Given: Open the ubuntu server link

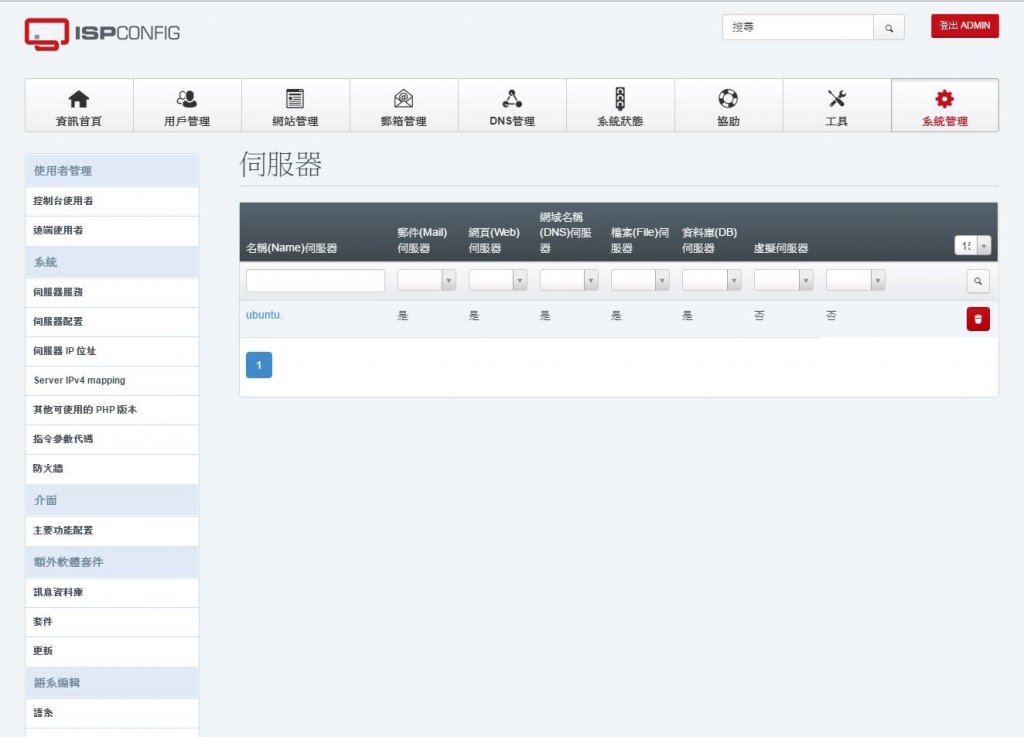Looking at the screenshot, I should click(264, 315).
